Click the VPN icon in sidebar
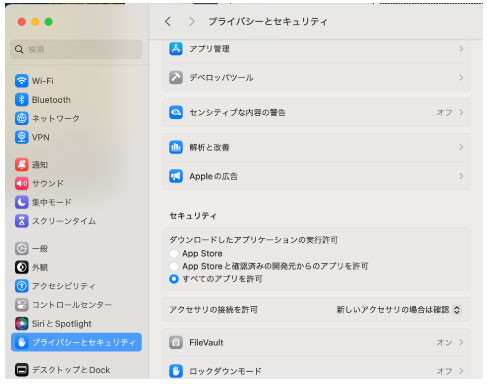 [22, 137]
